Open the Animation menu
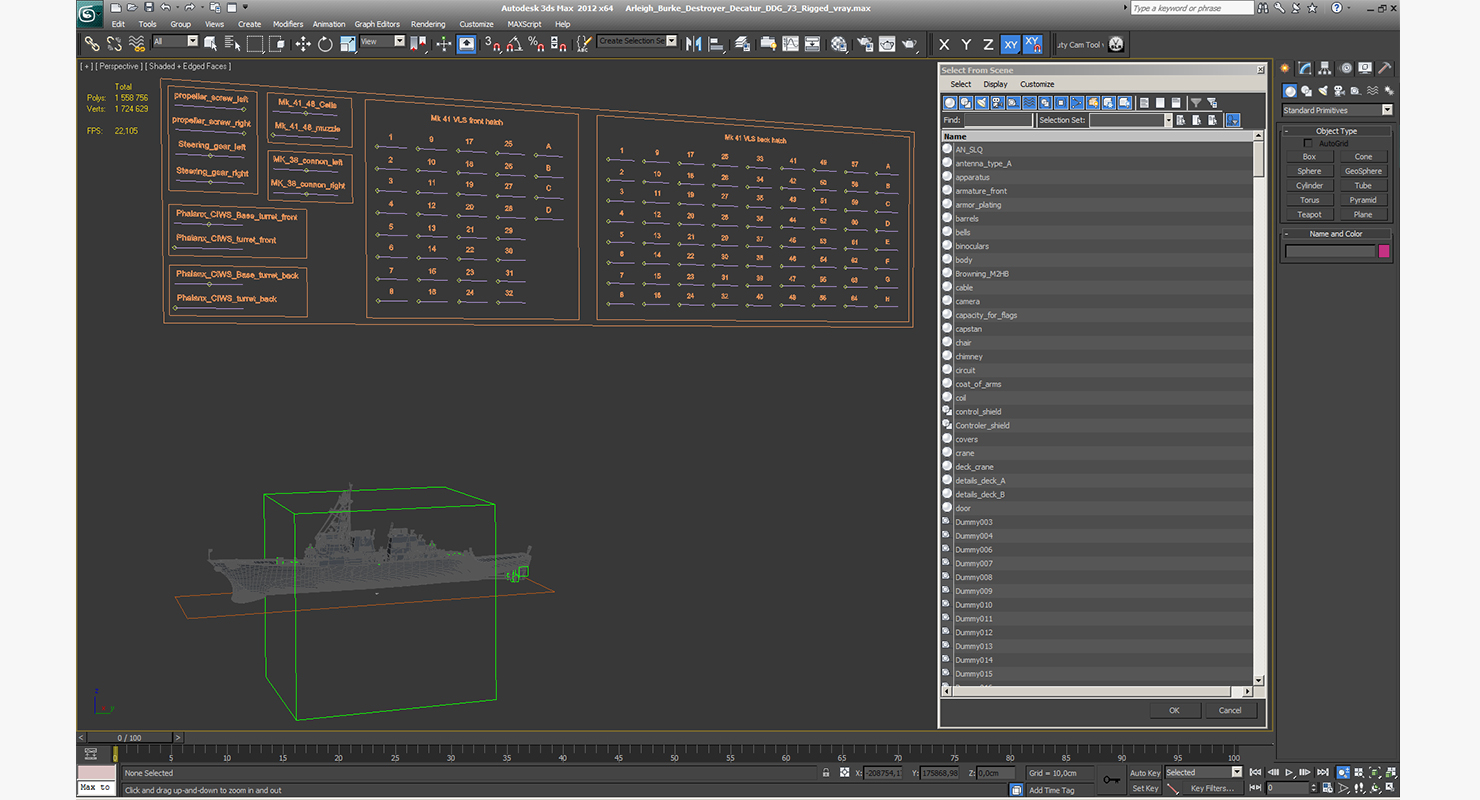 329,24
